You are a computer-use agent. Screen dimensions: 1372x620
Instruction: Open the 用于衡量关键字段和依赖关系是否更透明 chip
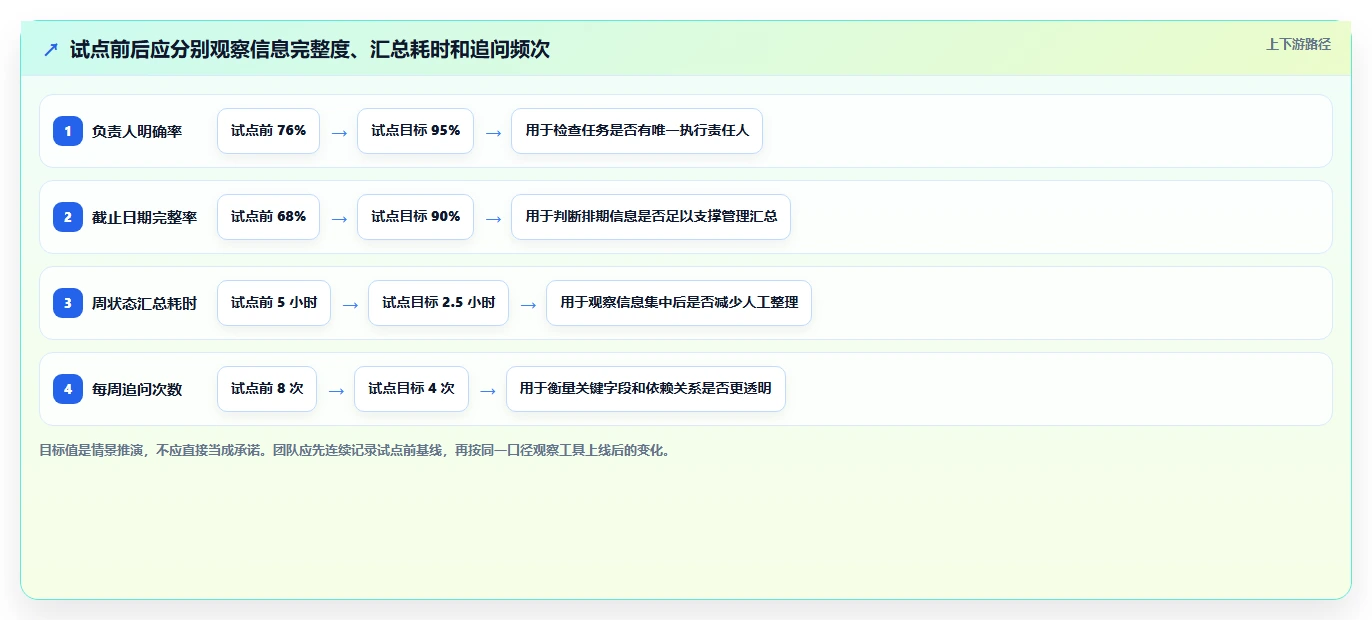point(646,389)
